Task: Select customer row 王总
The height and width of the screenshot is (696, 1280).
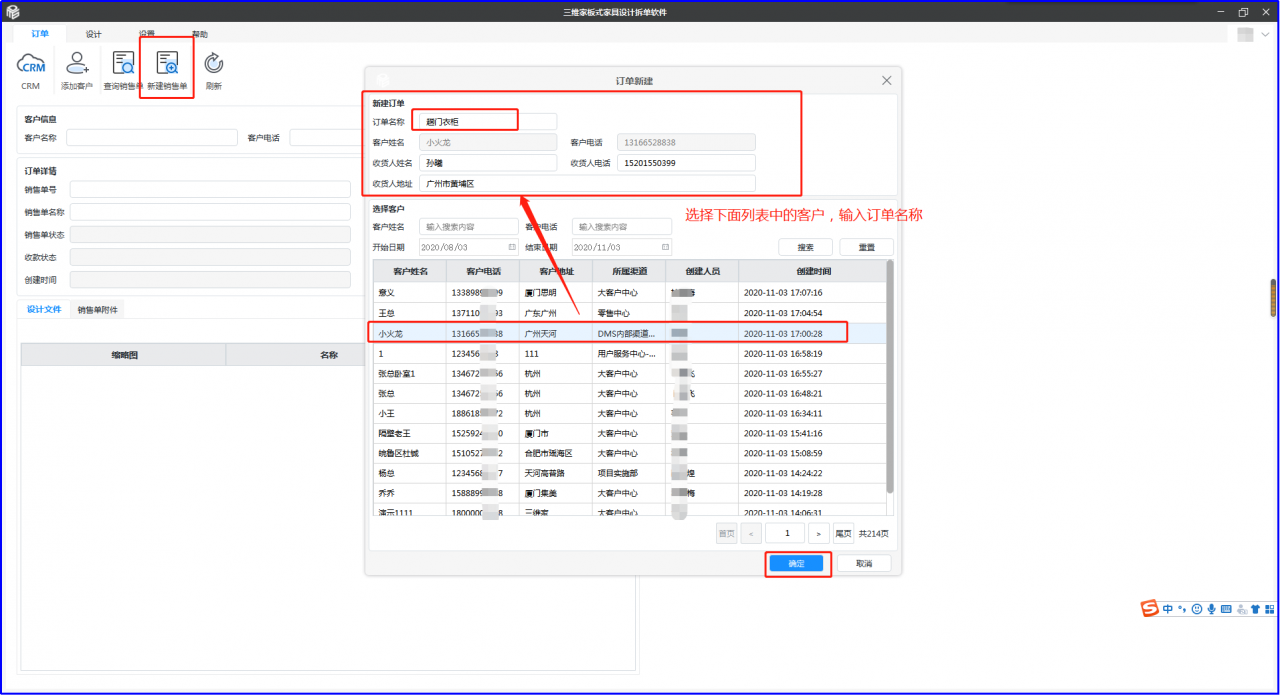Action: (x=628, y=313)
